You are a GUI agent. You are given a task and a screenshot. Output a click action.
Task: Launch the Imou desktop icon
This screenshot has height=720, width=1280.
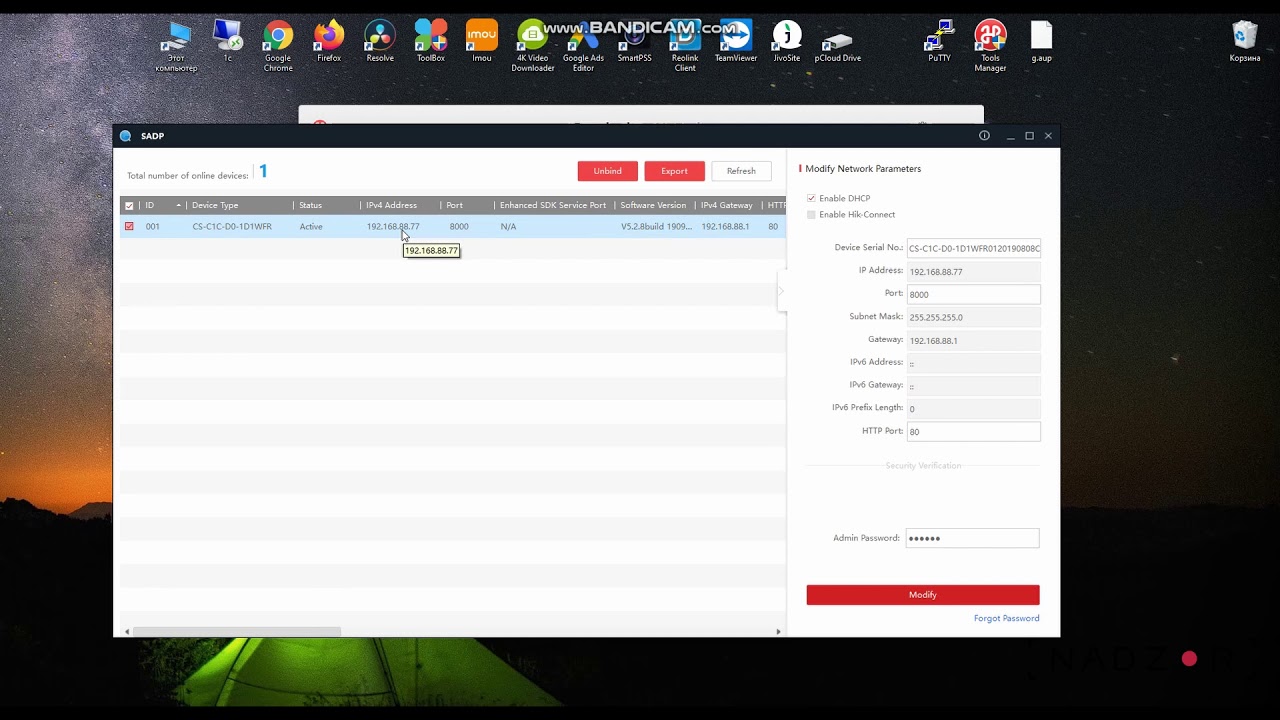482,42
